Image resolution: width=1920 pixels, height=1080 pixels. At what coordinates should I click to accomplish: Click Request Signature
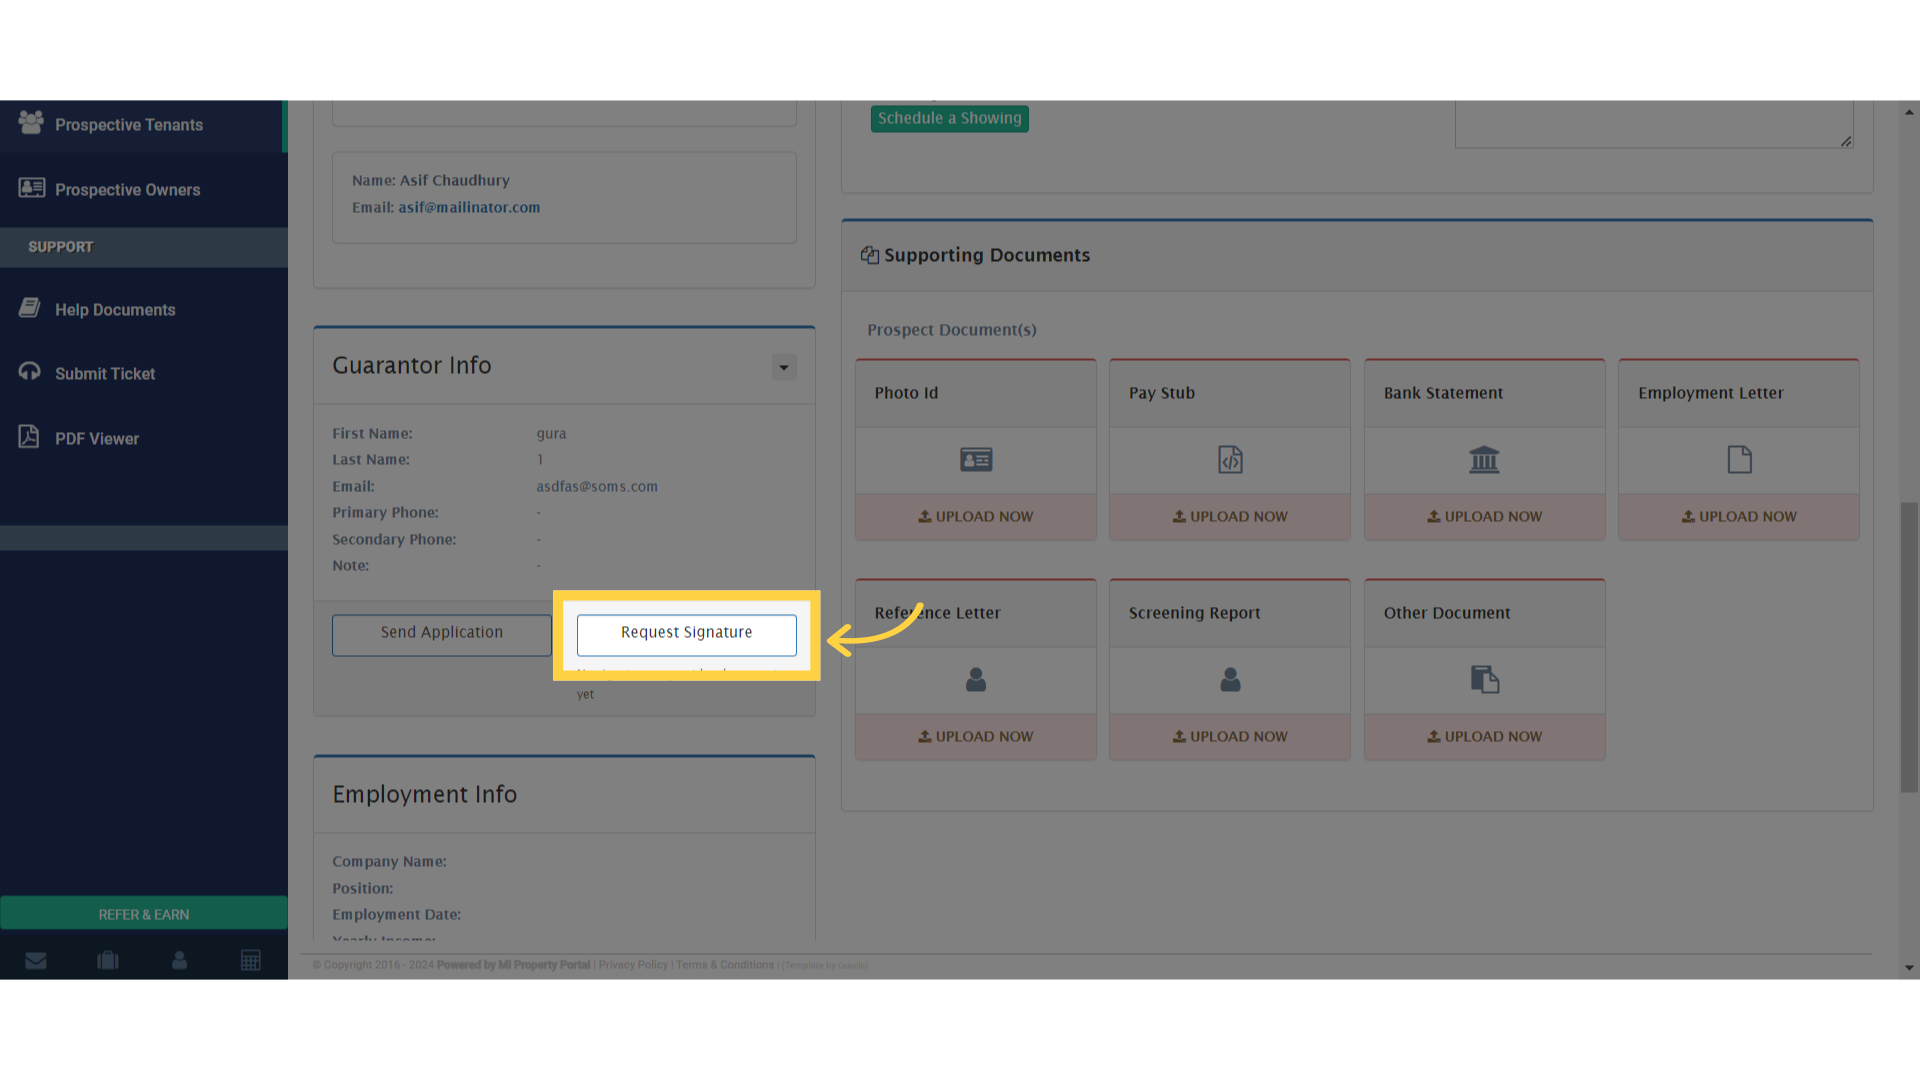coord(686,632)
